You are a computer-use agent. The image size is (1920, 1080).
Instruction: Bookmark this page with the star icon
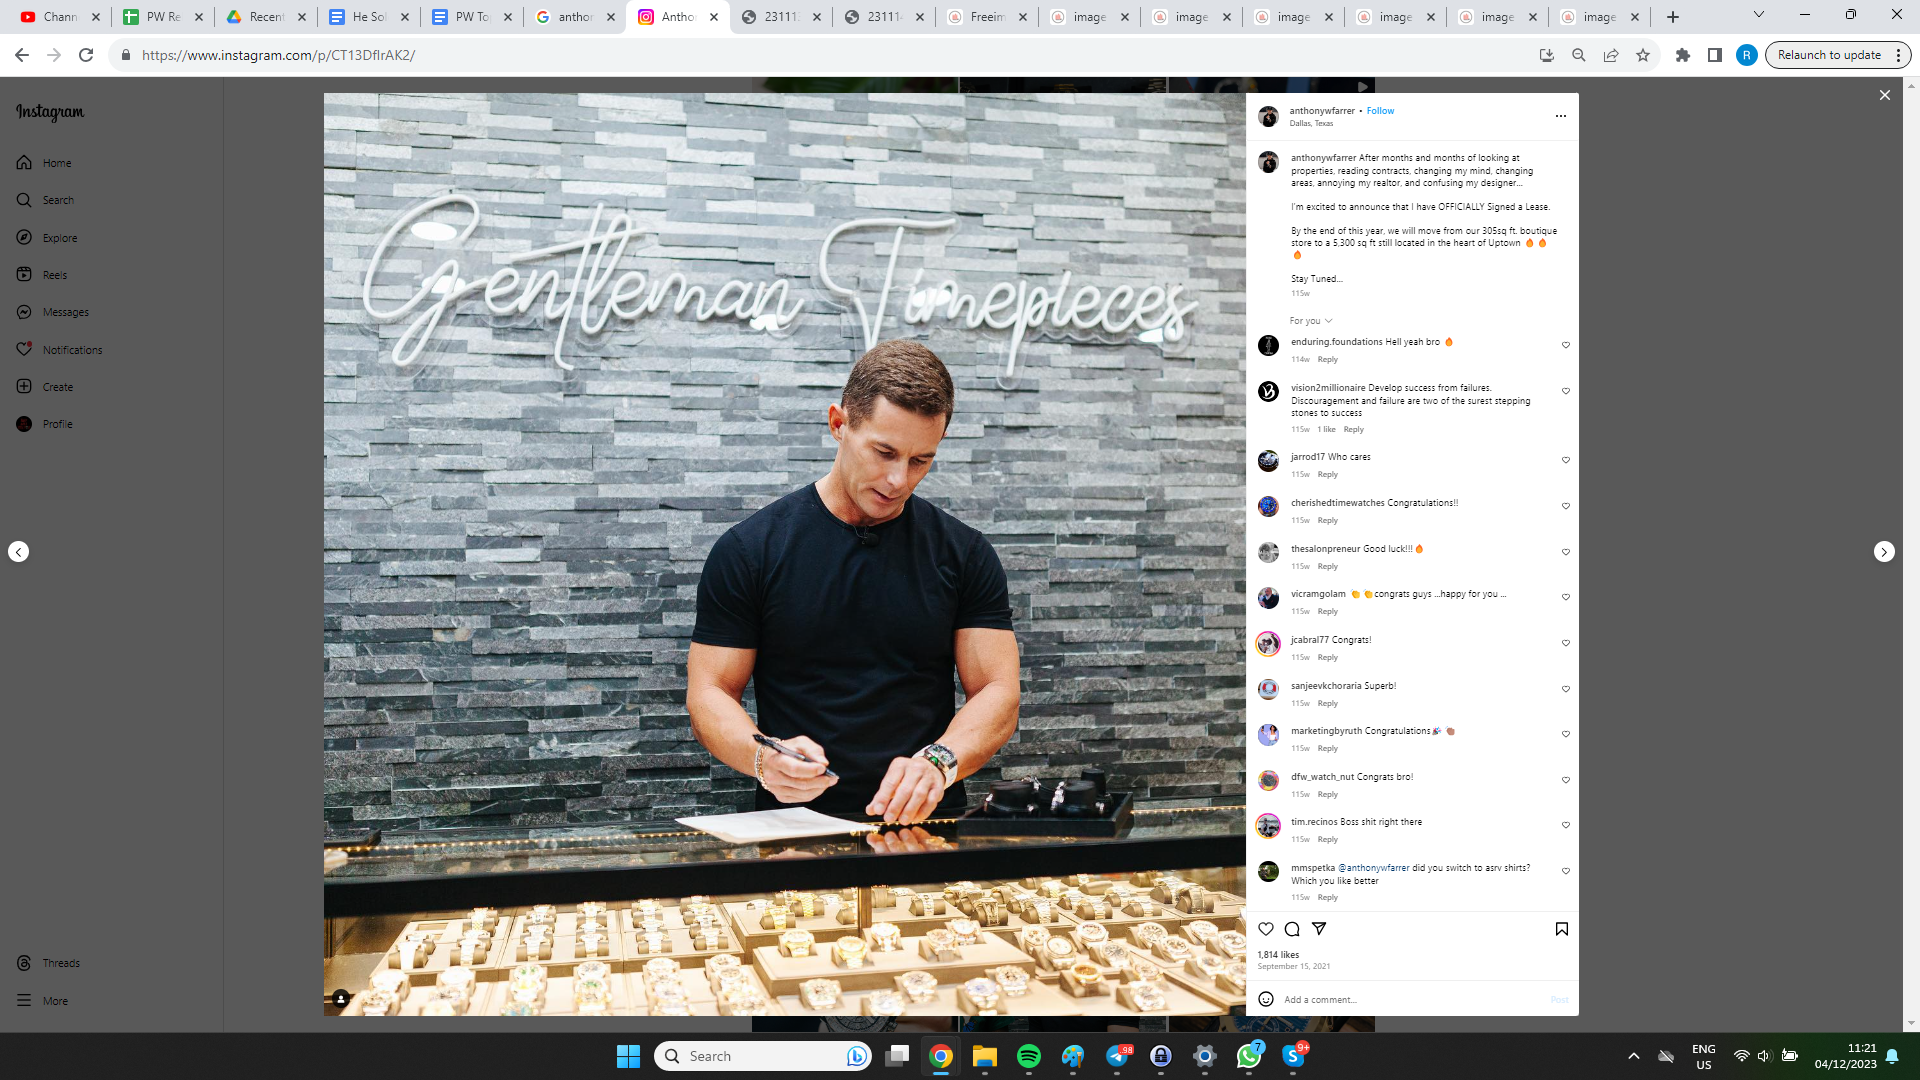[1643, 55]
